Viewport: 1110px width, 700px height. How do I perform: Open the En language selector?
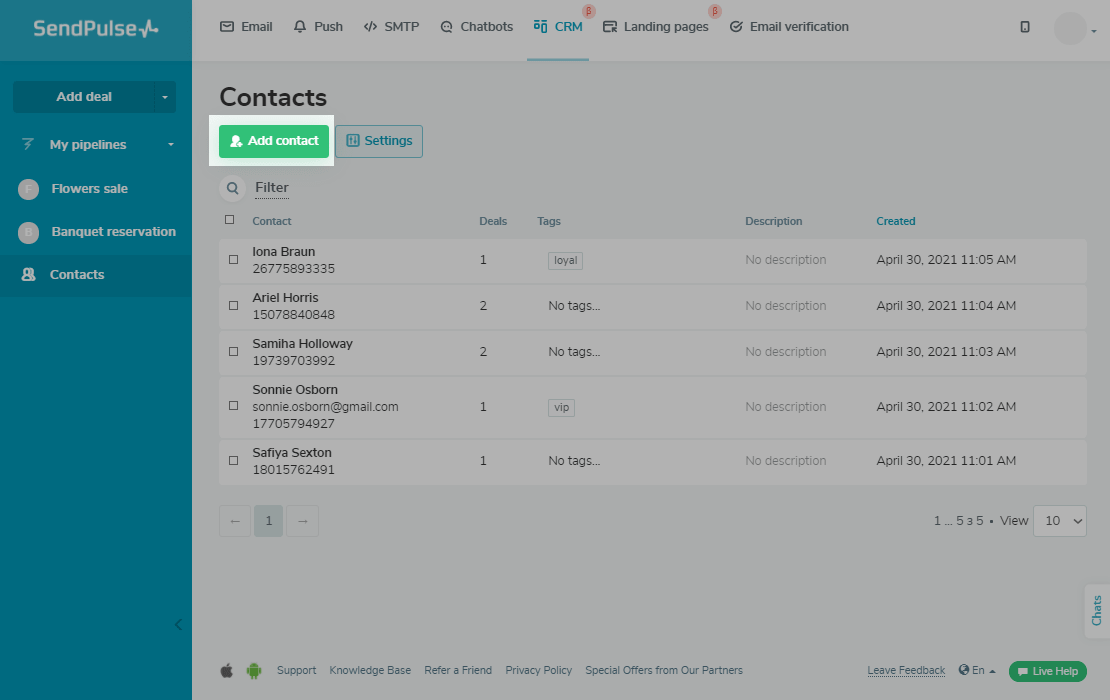[978, 670]
